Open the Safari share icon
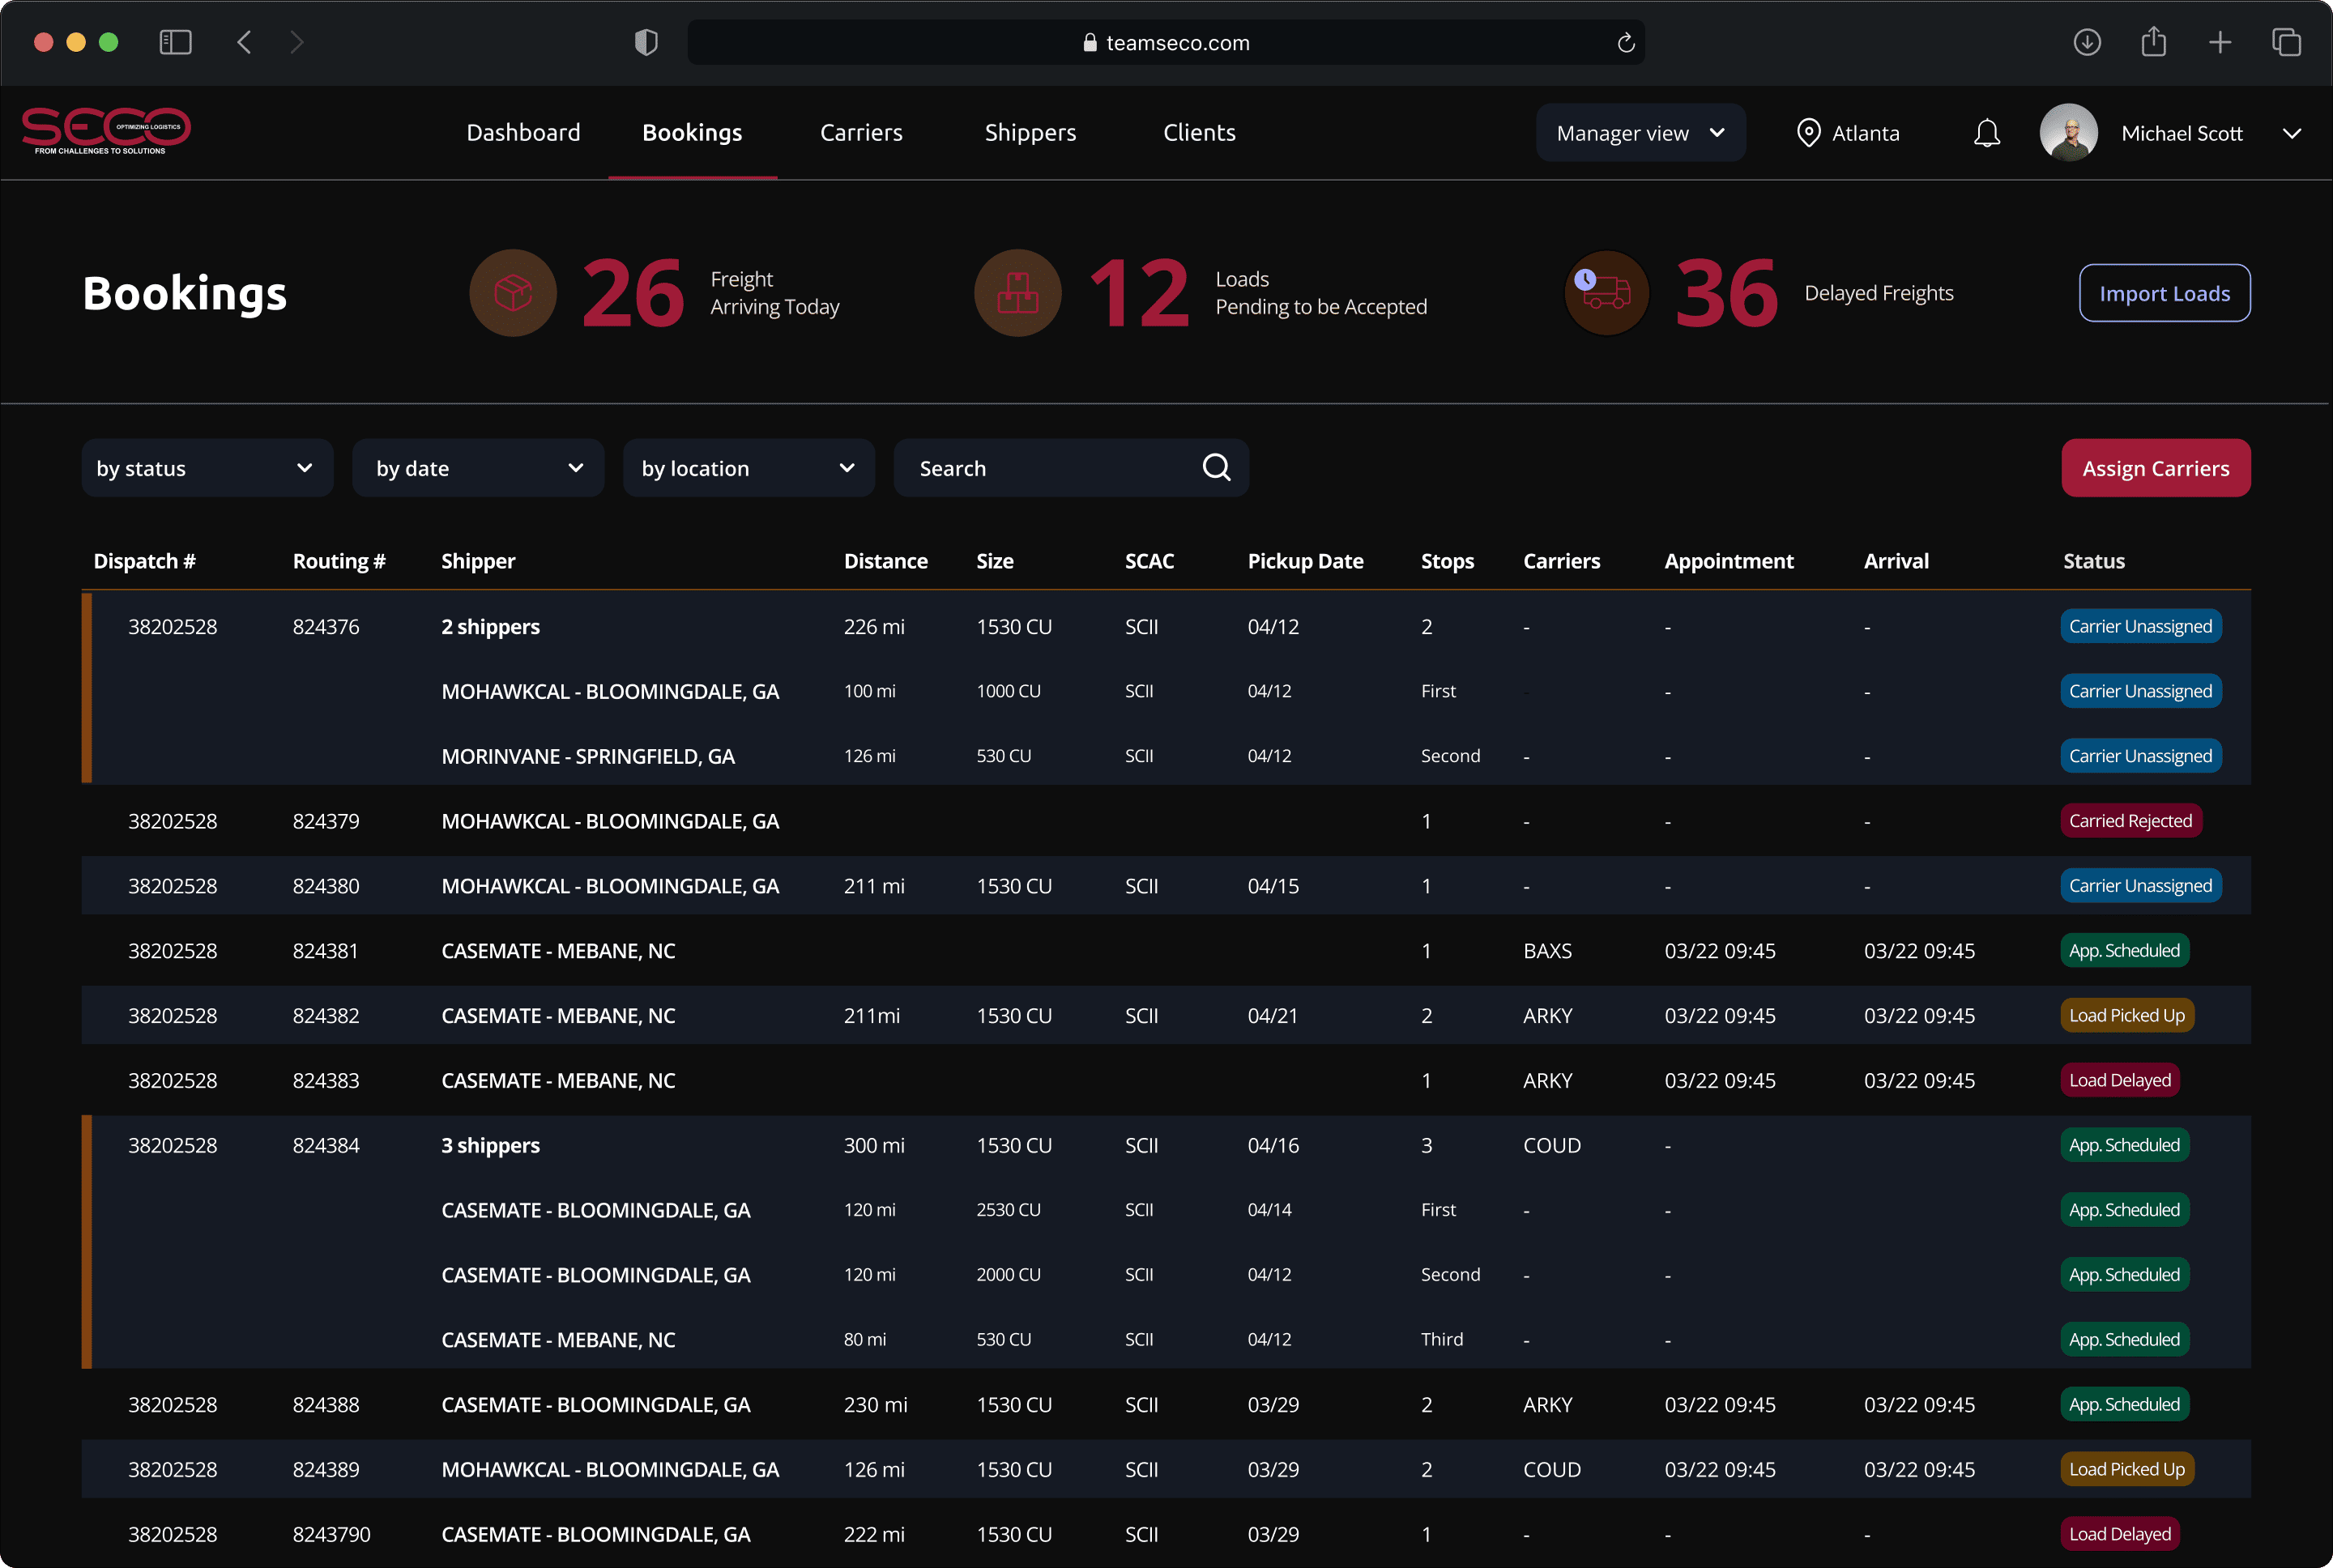The image size is (2333, 1568). click(x=2153, y=42)
